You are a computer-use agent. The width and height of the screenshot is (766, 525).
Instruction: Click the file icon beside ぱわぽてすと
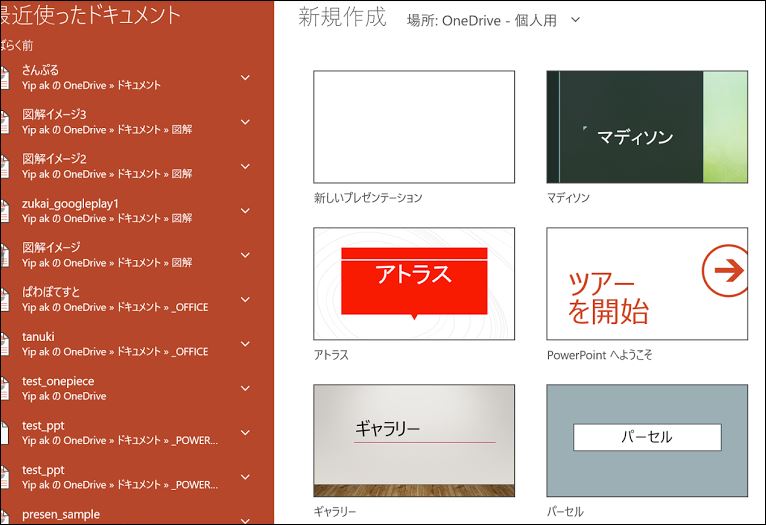pos(4,300)
